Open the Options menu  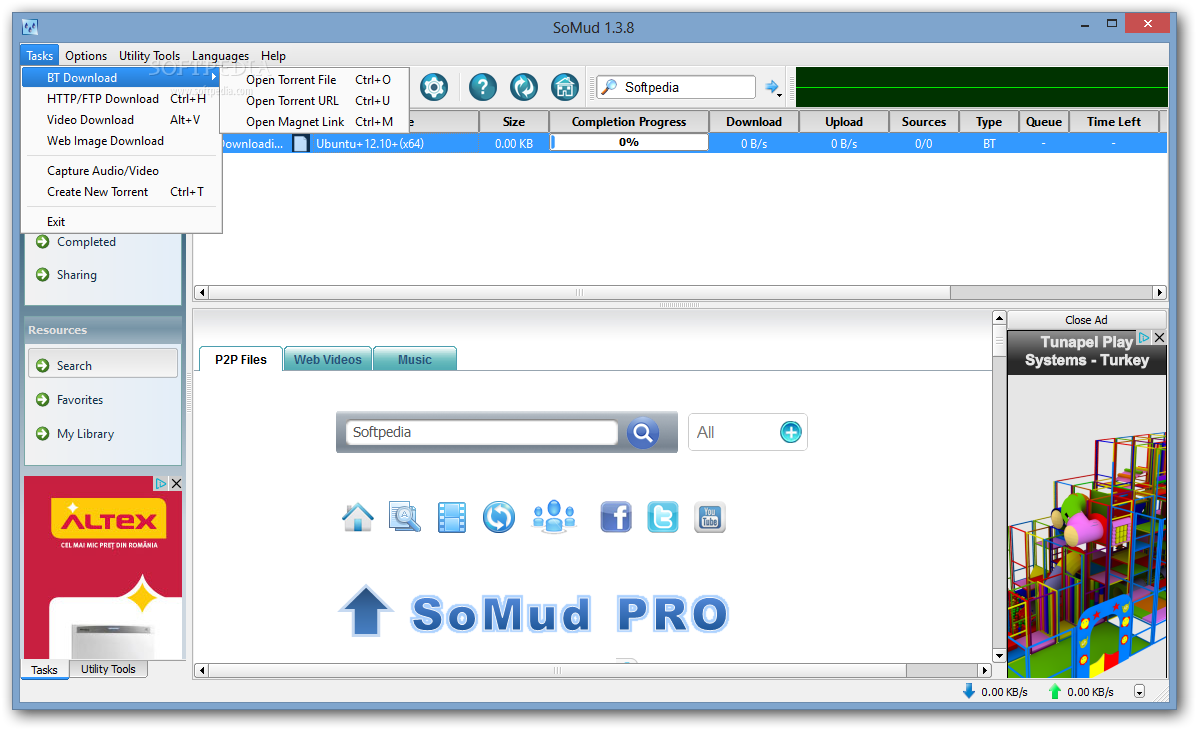[x=86, y=56]
